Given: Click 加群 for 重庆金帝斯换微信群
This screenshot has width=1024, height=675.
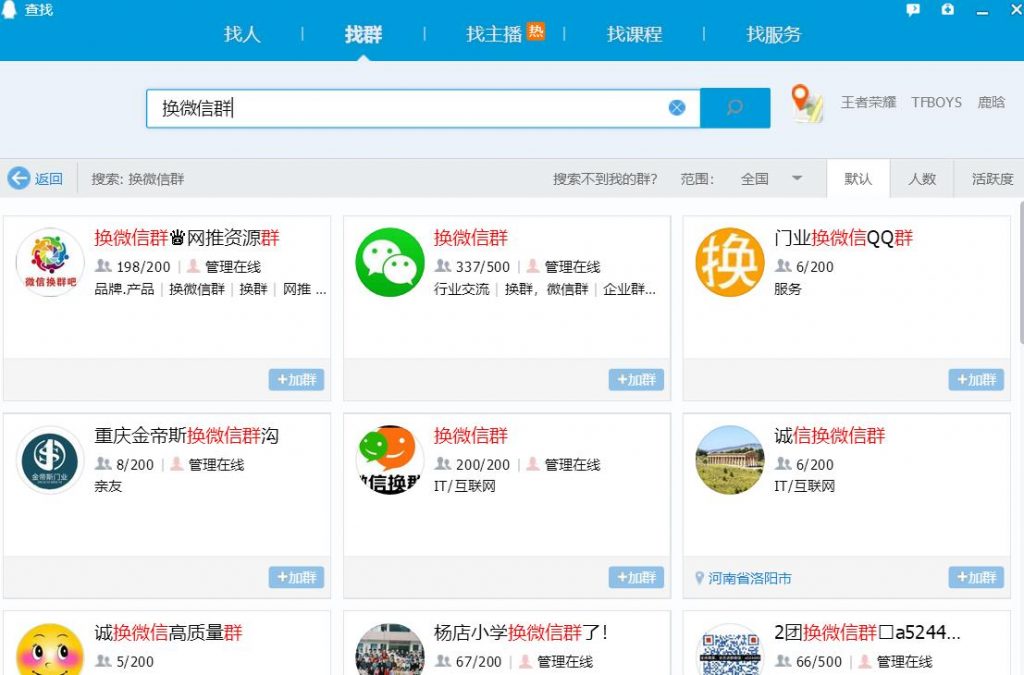Looking at the screenshot, I should [296, 577].
